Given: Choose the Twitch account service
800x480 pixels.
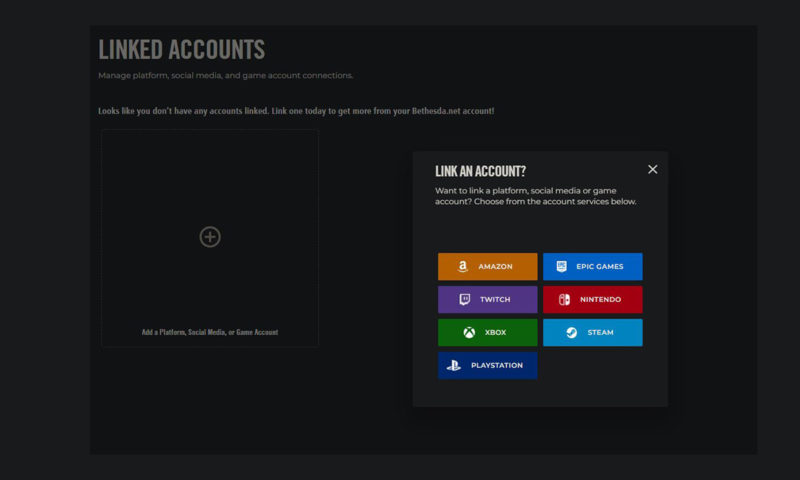Looking at the screenshot, I should coord(487,299).
